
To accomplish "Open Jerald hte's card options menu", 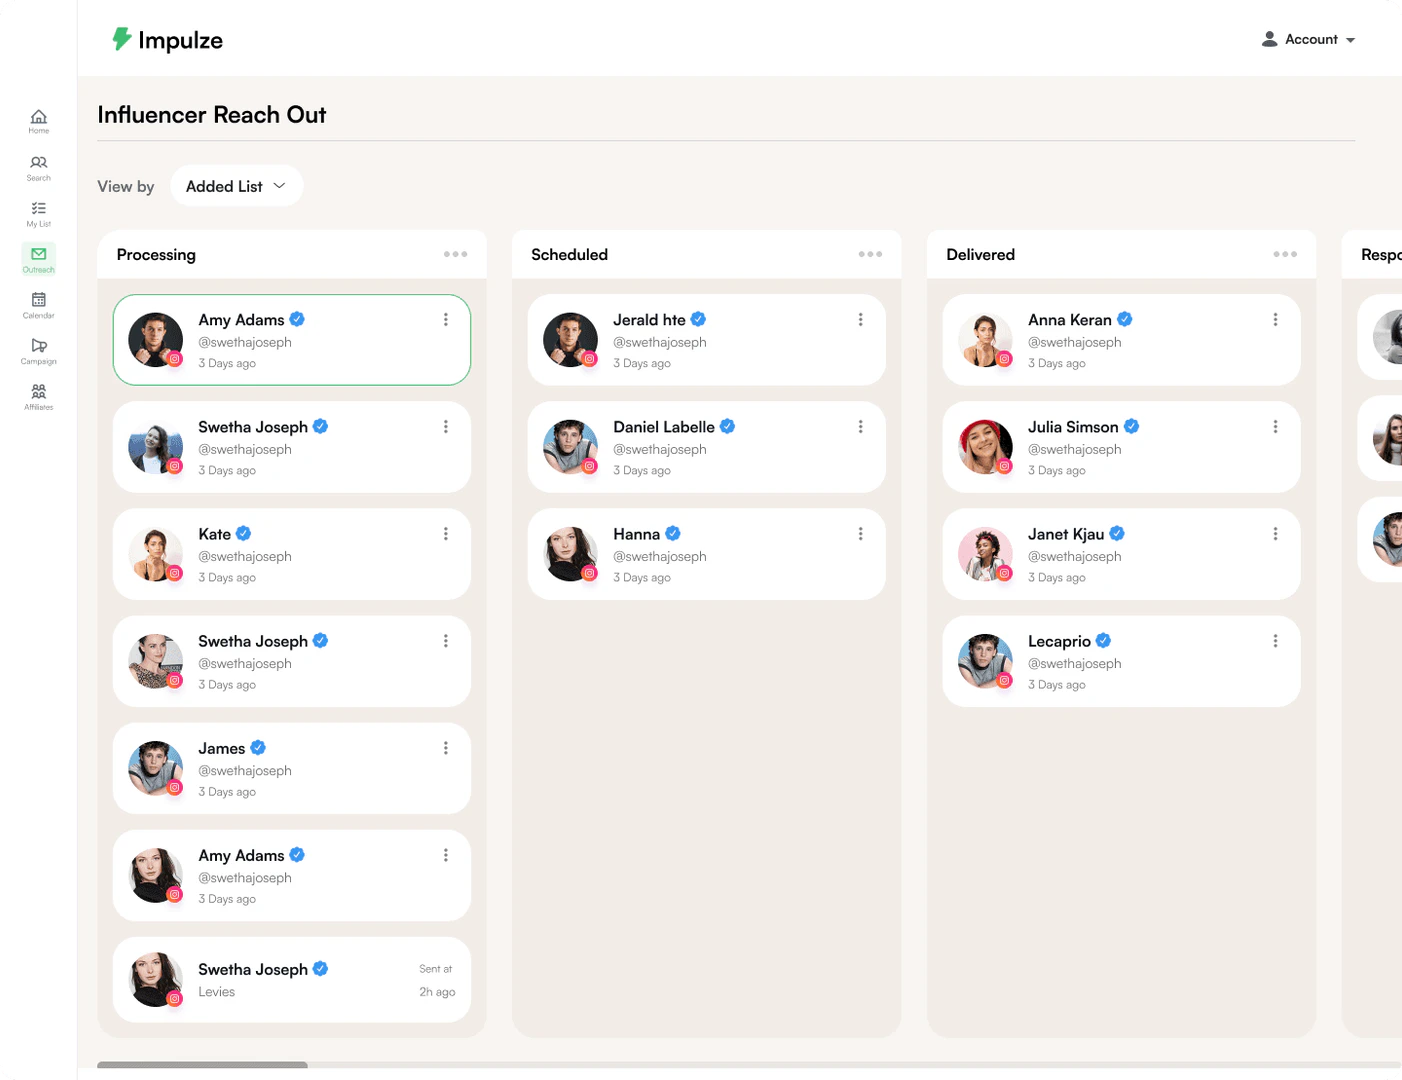I will click(x=861, y=319).
